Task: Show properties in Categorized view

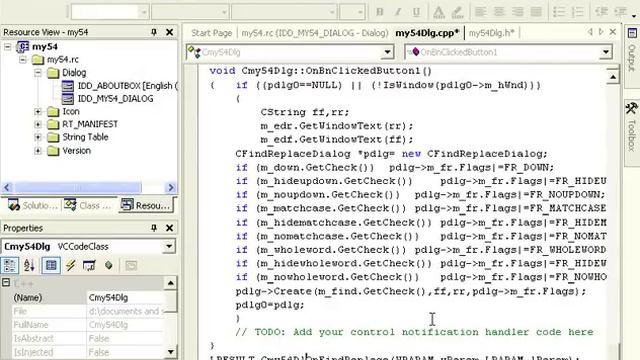Action: click(x=10, y=266)
